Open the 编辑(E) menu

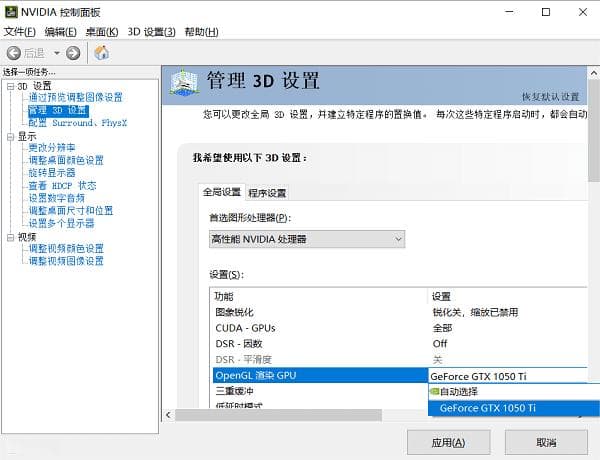pyautogui.click(x=60, y=31)
